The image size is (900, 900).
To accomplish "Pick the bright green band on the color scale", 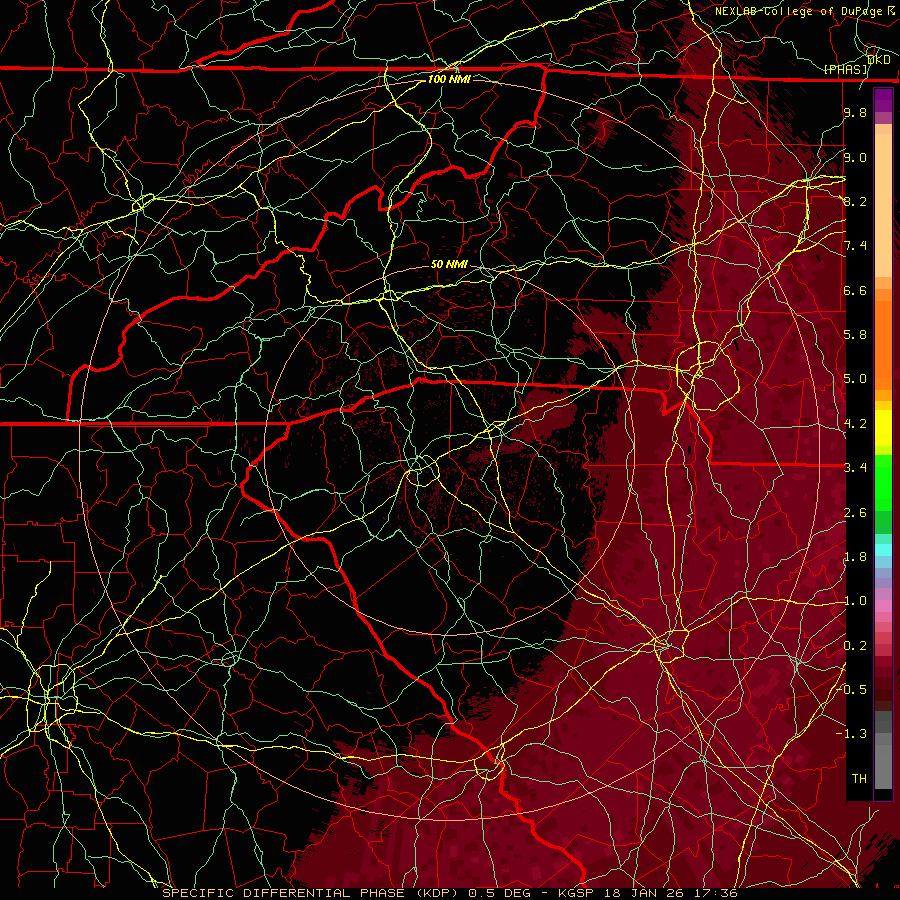I will pyautogui.click(x=883, y=482).
